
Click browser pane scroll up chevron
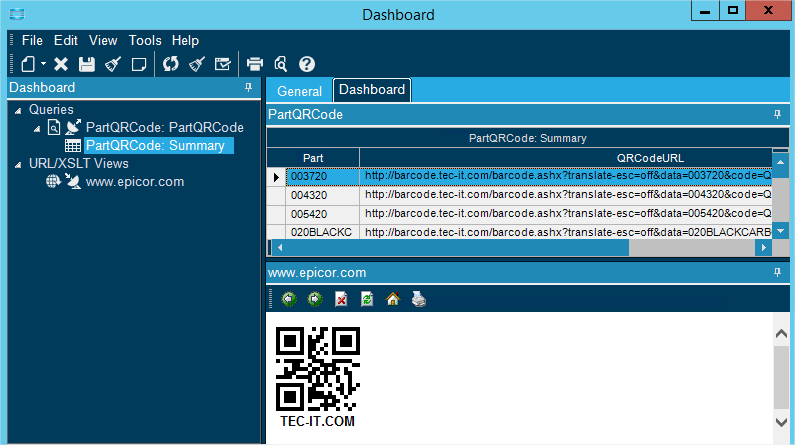coord(781,333)
